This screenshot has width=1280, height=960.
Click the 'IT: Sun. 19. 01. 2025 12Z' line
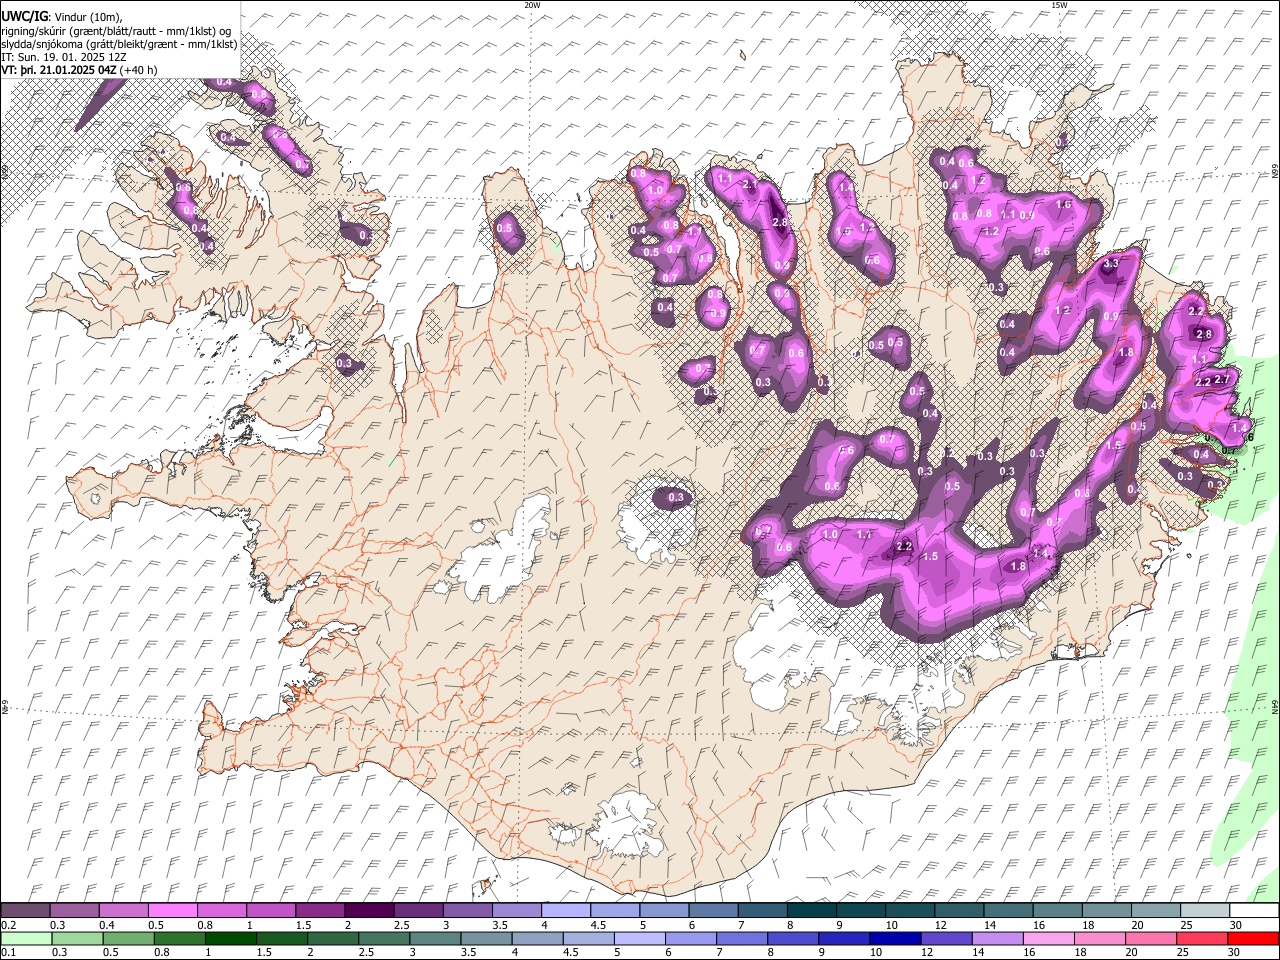(x=64, y=57)
